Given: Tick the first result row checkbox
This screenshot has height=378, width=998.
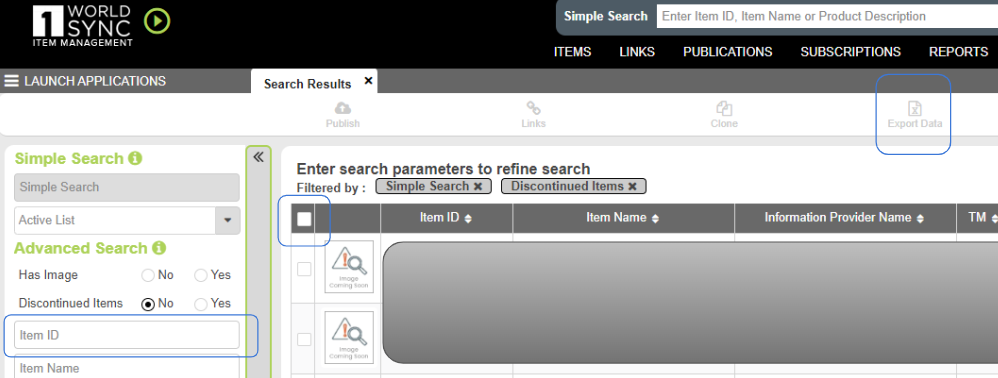Looking at the screenshot, I should pyautogui.click(x=304, y=269).
